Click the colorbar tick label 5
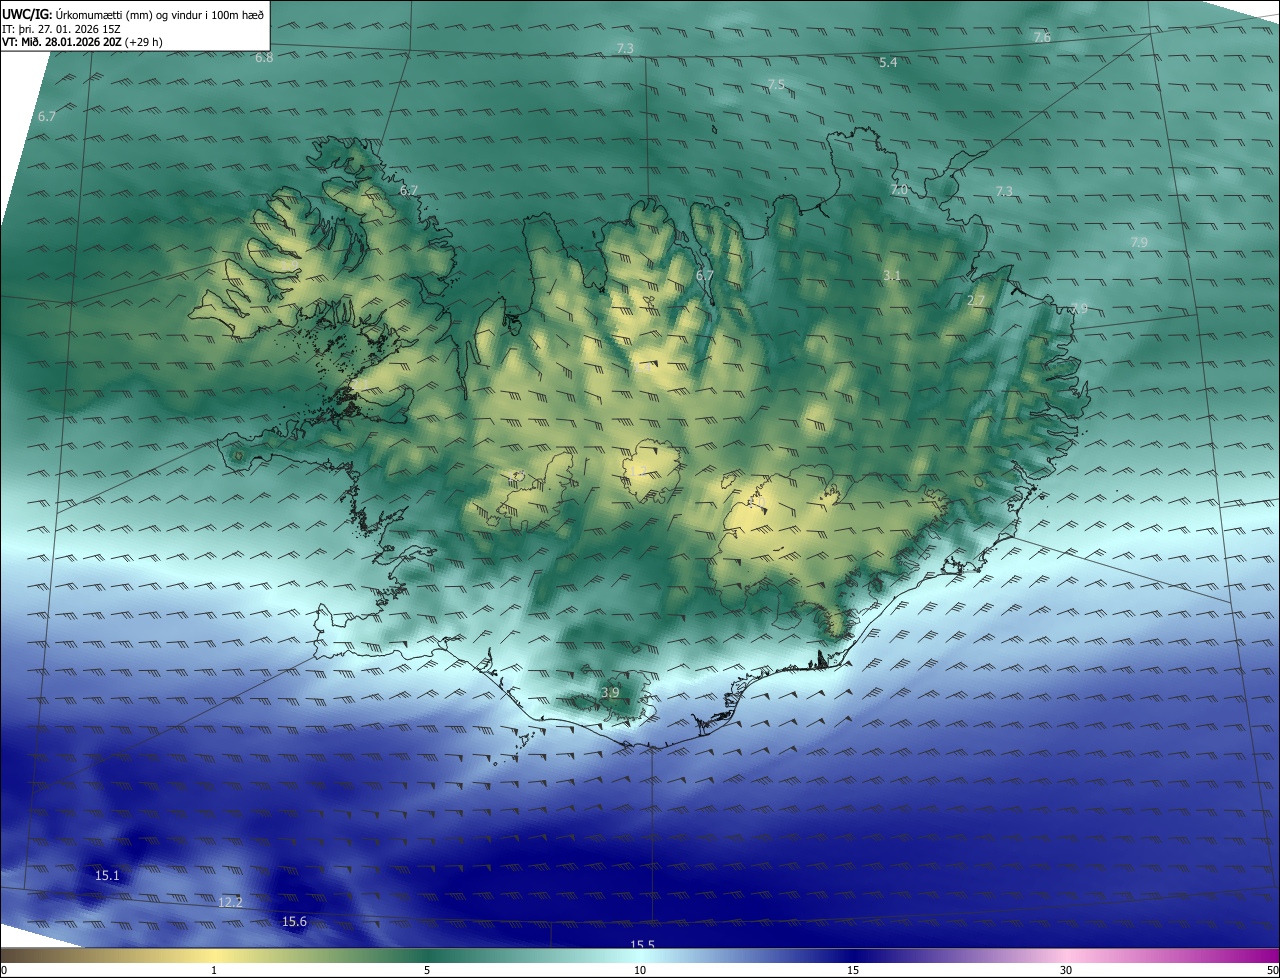Image resolution: width=1280 pixels, height=978 pixels. [x=427, y=970]
